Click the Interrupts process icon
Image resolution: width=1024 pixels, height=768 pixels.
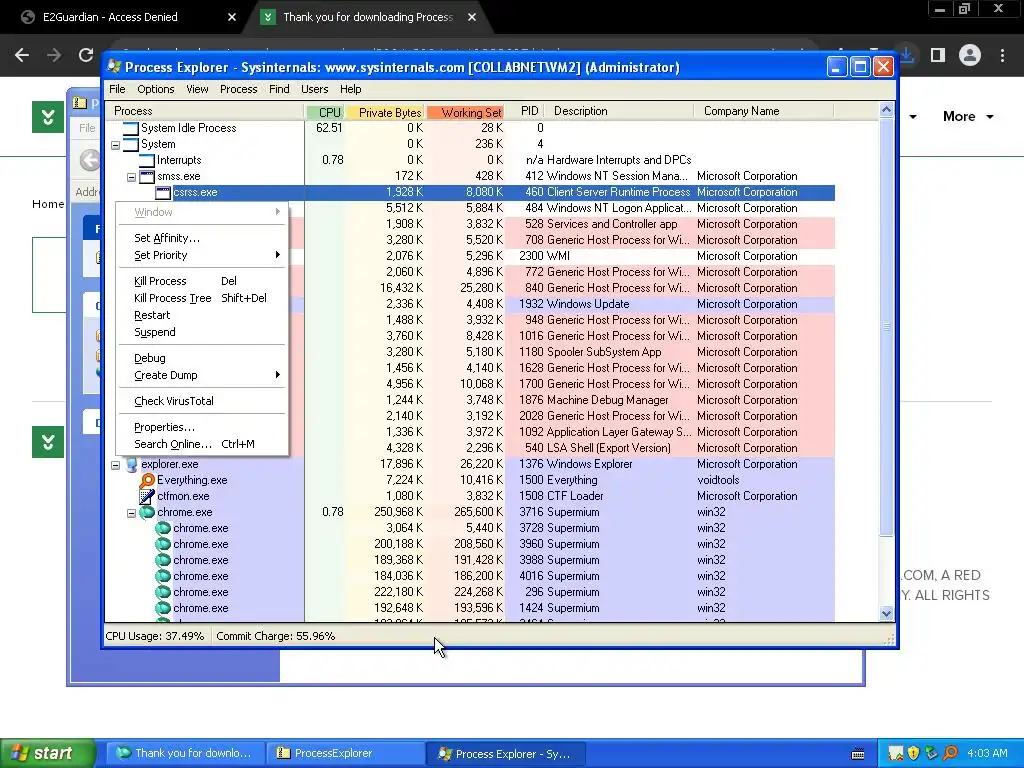[x=148, y=161]
